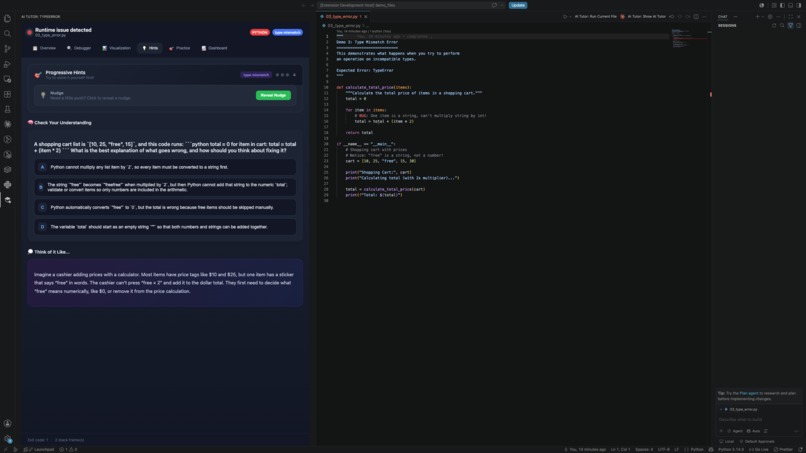This screenshot has width=806, height=453.
Task: Switch to the Overview tab
Action: [x=44, y=48]
